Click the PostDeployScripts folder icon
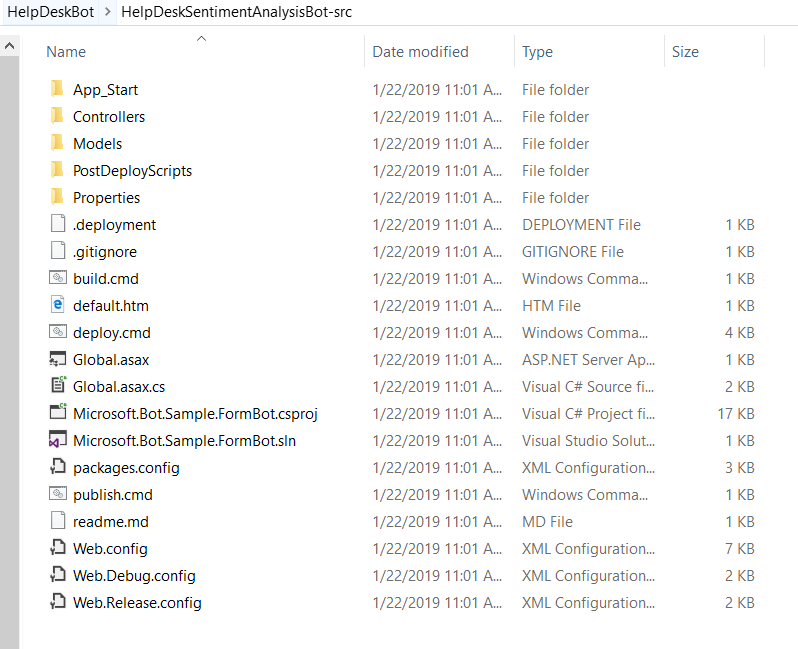This screenshot has height=649, width=798. [x=58, y=170]
